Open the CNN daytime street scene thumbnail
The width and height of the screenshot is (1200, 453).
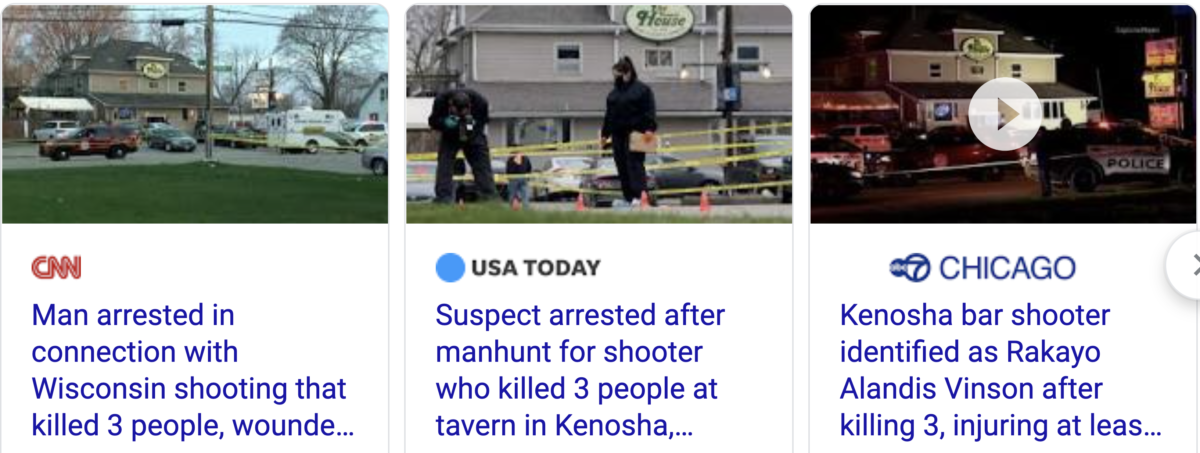coord(195,113)
